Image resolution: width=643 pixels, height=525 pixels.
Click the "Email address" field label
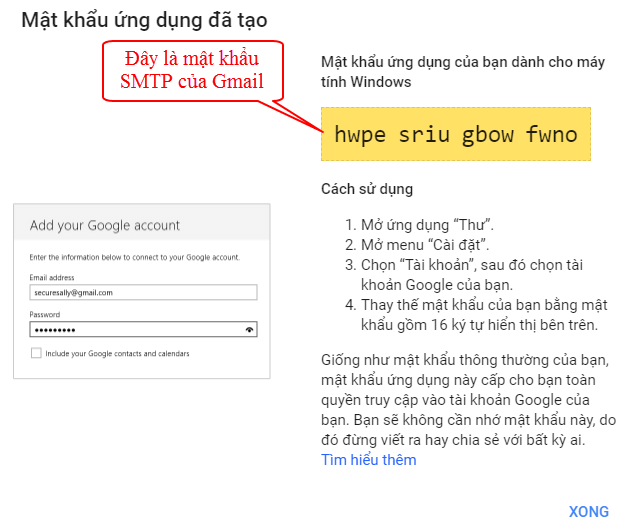click(x=53, y=277)
